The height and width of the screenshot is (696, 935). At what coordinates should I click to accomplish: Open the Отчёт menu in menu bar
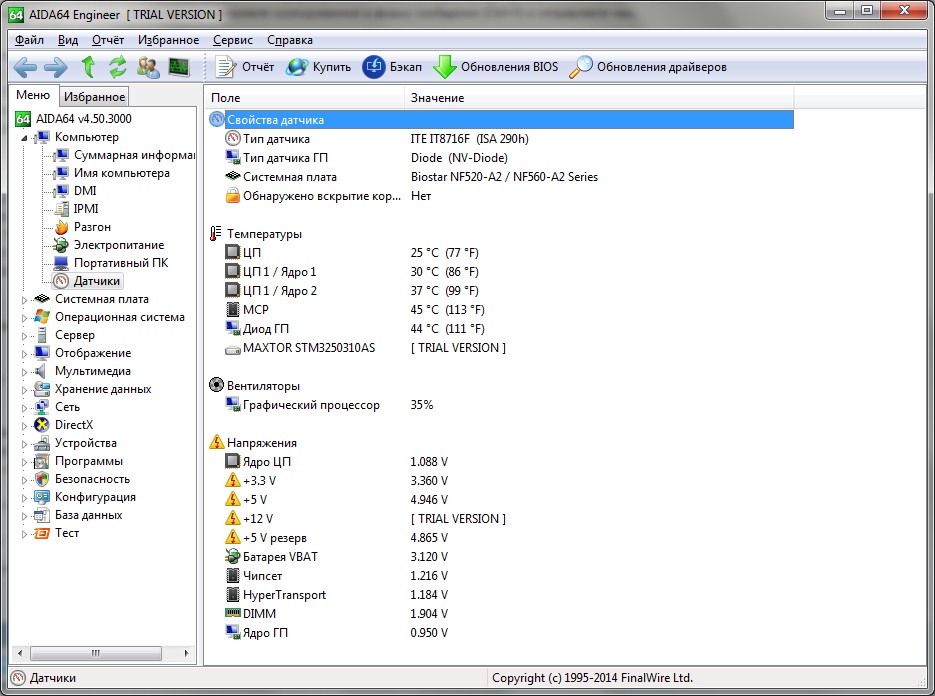[108, 40]
